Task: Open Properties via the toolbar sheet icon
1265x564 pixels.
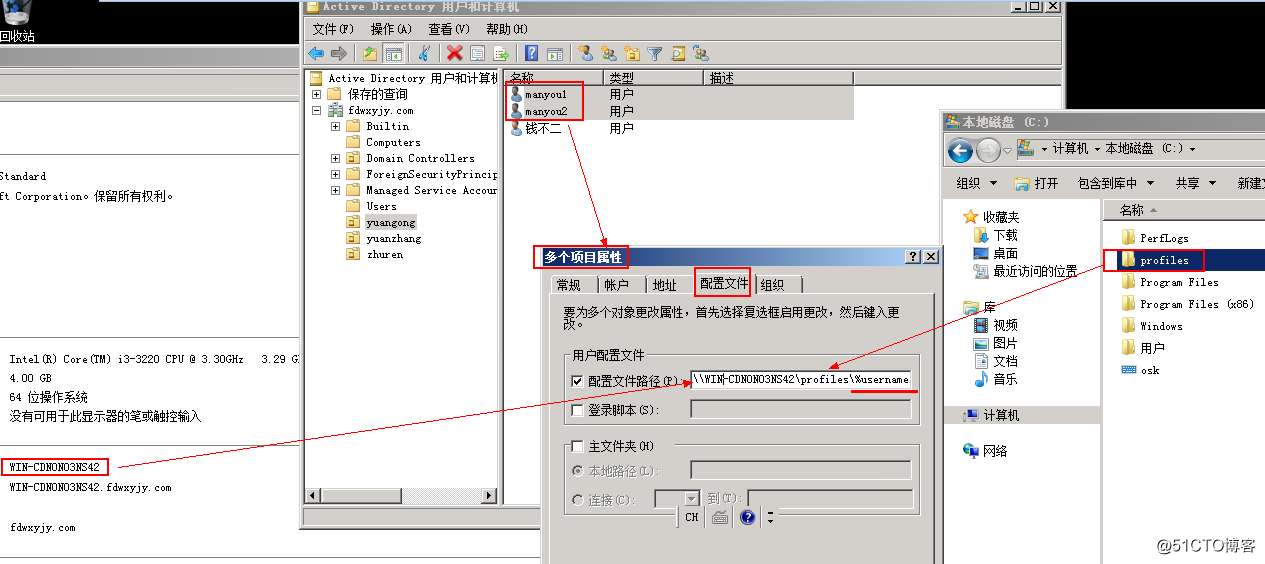Action: point(477,53)
